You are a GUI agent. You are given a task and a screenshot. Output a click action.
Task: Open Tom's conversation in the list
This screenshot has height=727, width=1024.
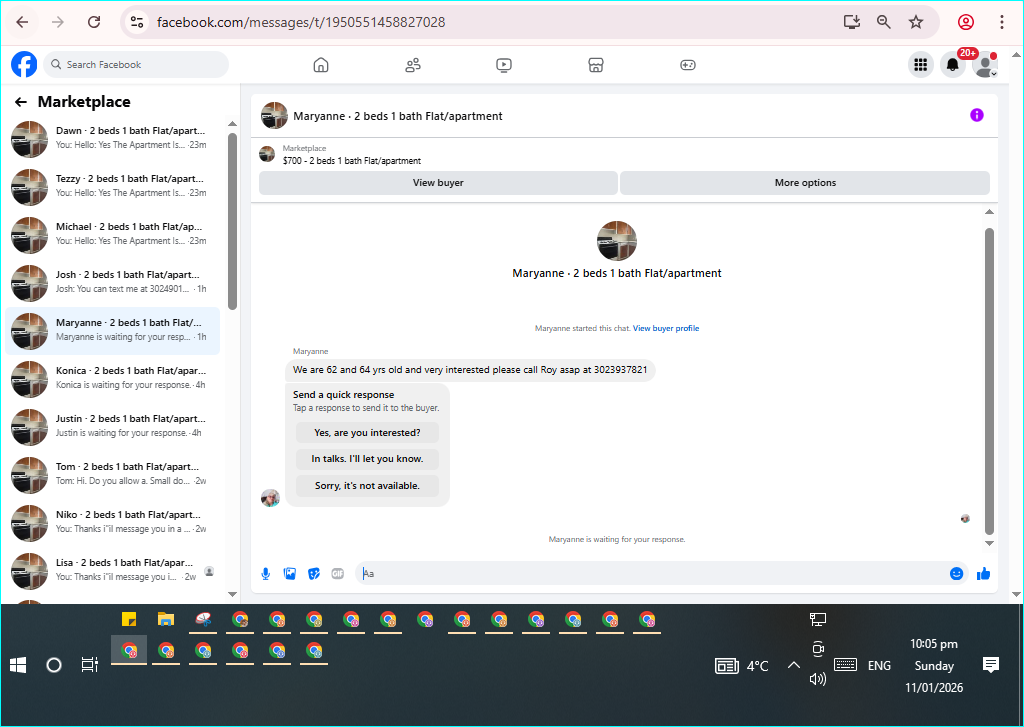[112, 474]
